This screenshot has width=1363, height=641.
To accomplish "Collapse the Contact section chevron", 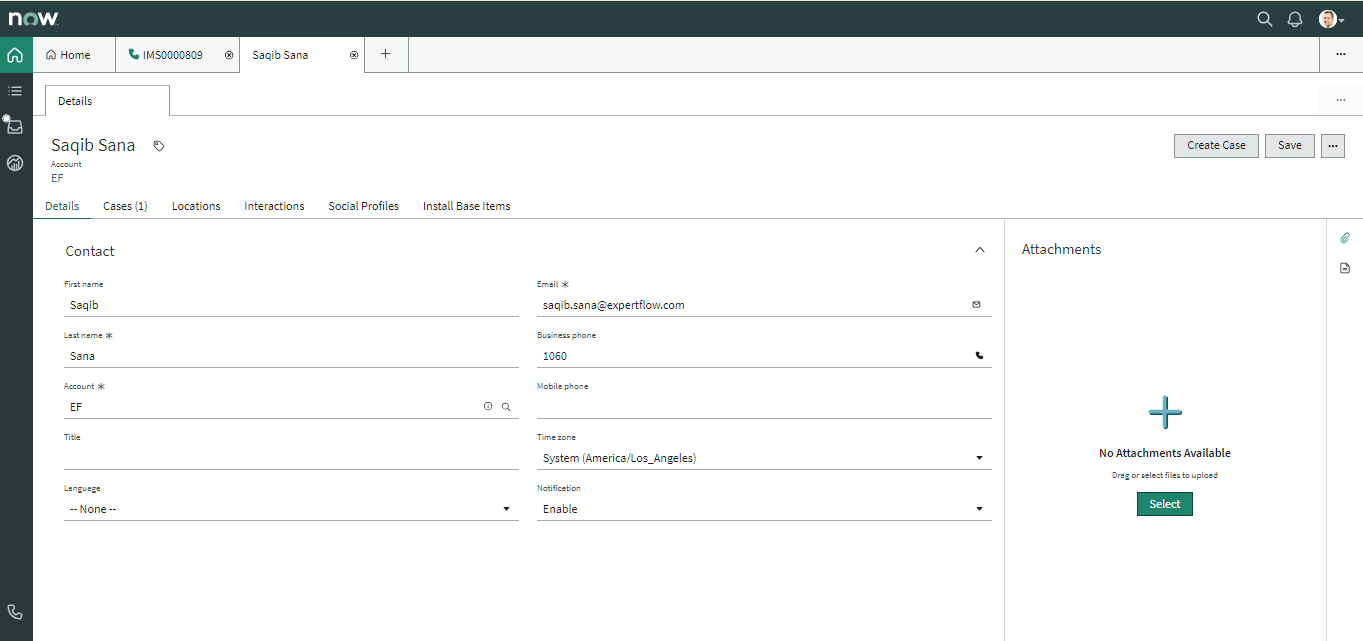I will tap(980, 250).
